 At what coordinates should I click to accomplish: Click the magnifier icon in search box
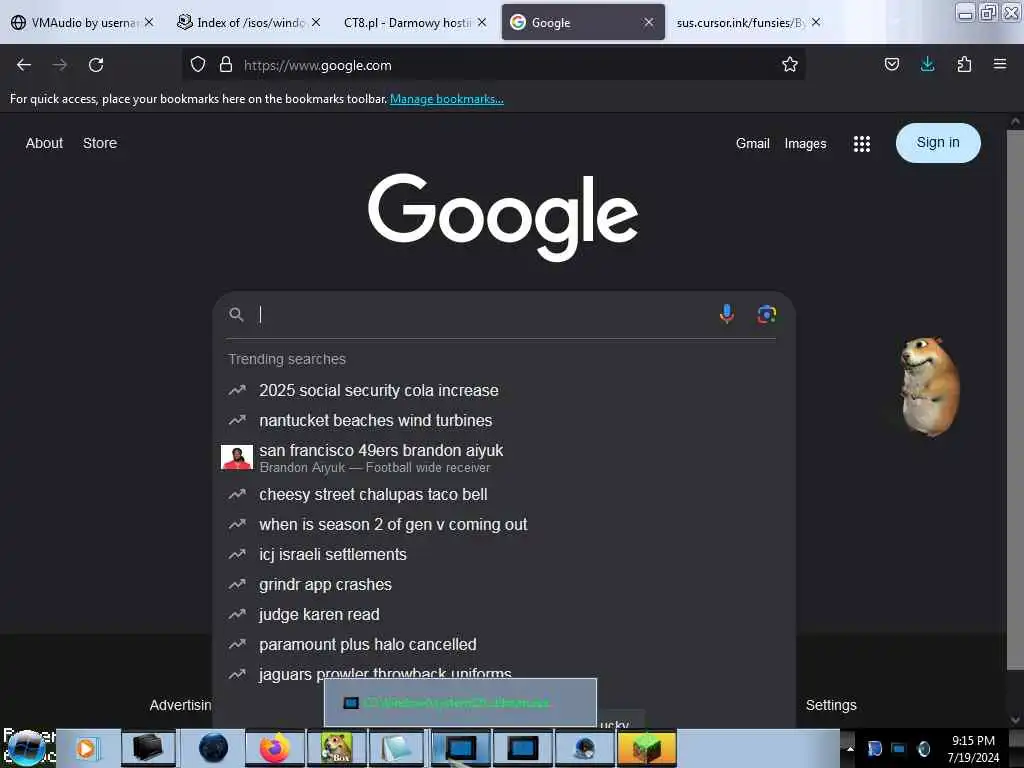(236, 314)
